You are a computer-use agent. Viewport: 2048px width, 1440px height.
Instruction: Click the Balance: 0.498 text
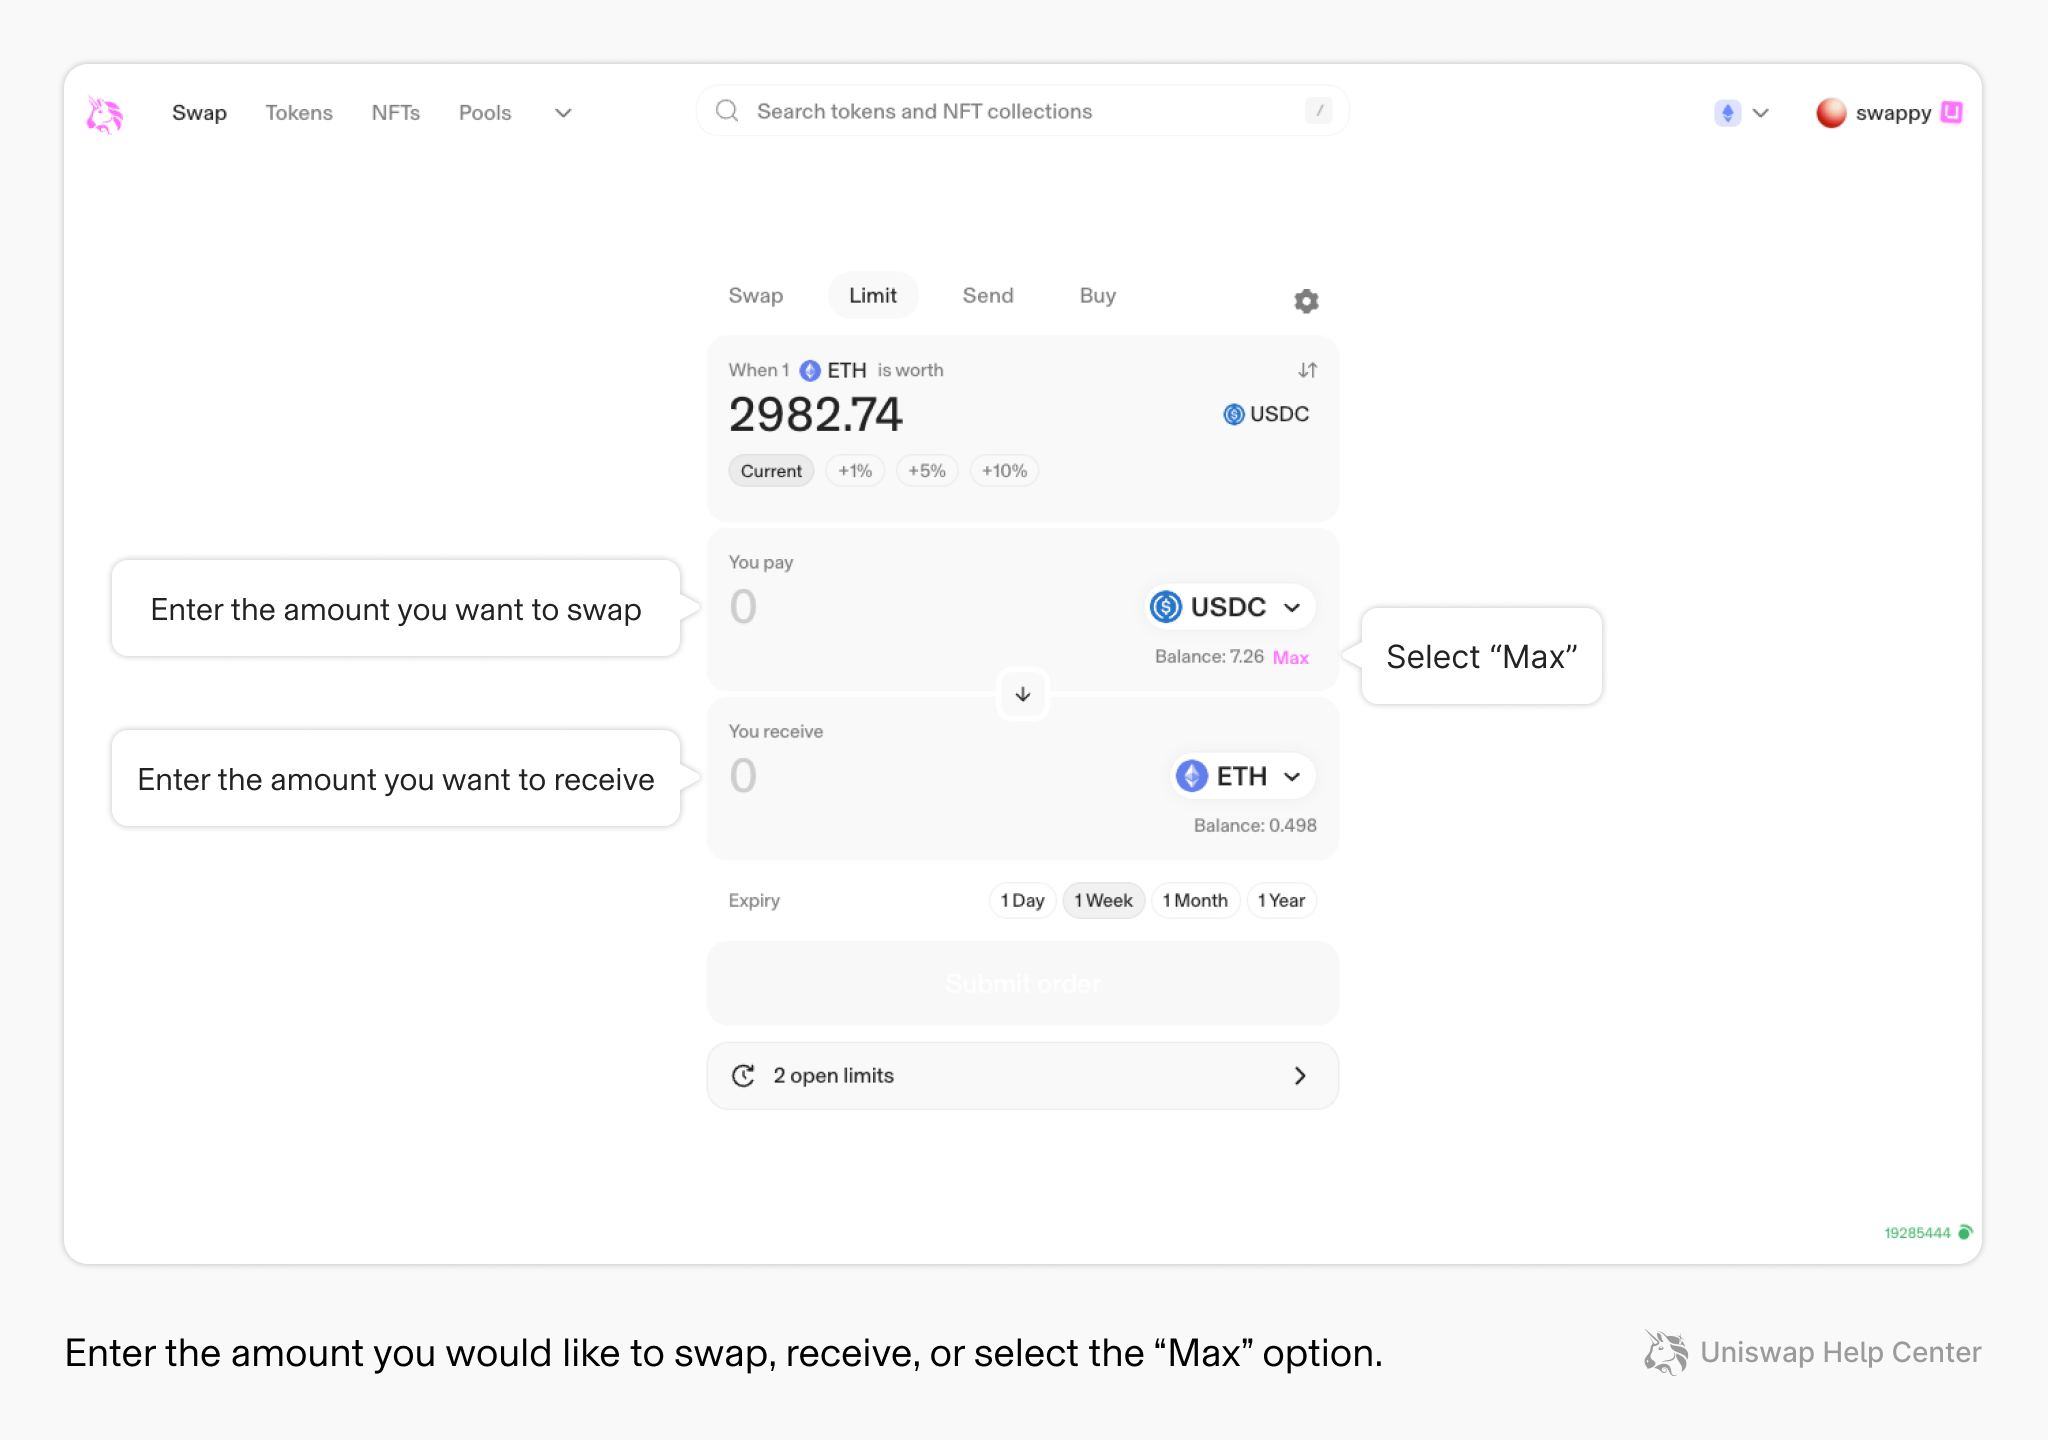[1255, 826]
